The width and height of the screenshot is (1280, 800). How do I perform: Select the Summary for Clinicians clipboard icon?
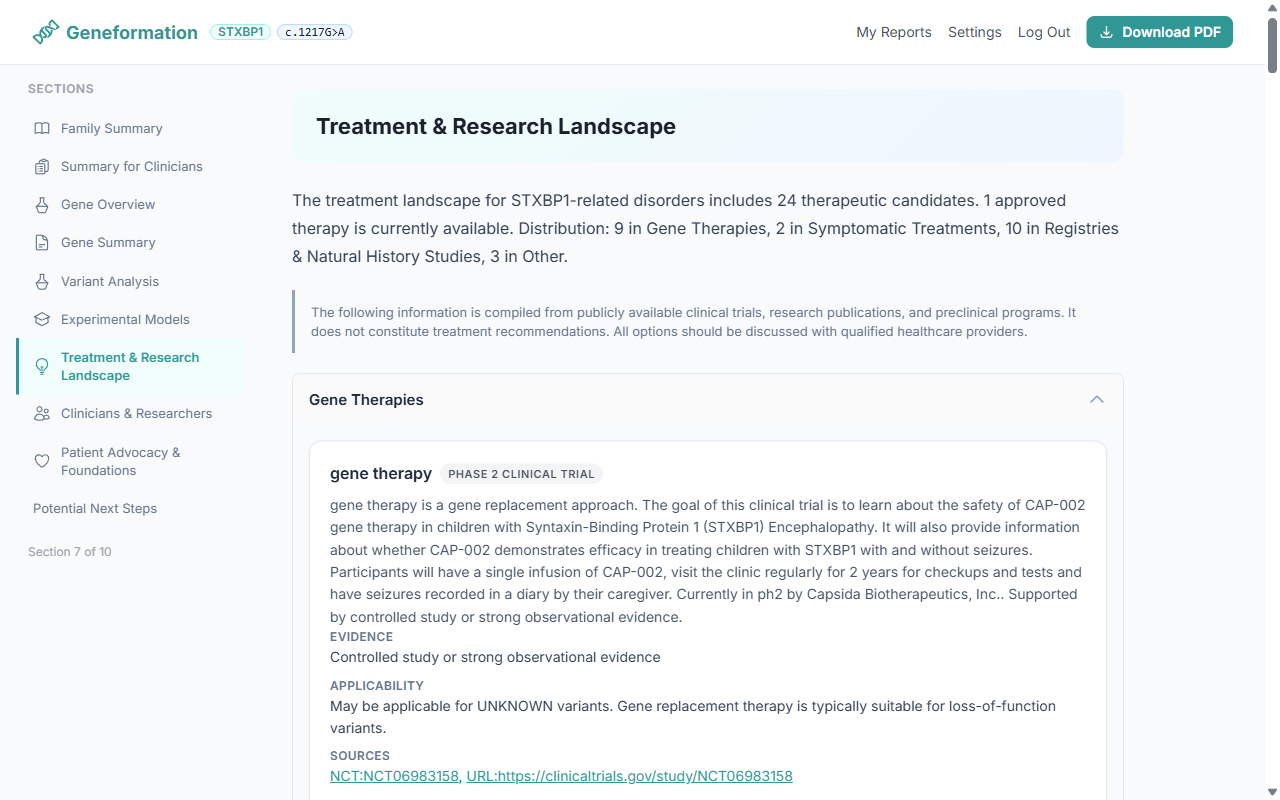(x=41, y=166)
